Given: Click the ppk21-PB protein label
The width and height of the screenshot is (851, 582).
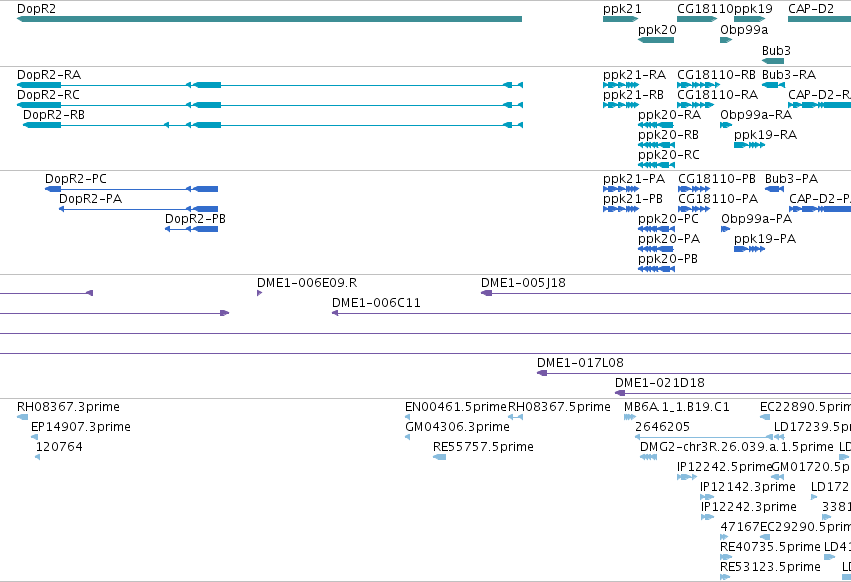Looking at the screenshot, I should coord(633,199).
